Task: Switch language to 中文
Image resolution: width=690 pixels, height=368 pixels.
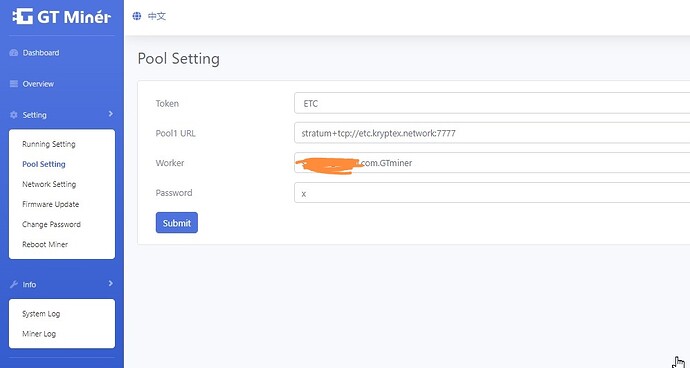Action: coord(157,16)
